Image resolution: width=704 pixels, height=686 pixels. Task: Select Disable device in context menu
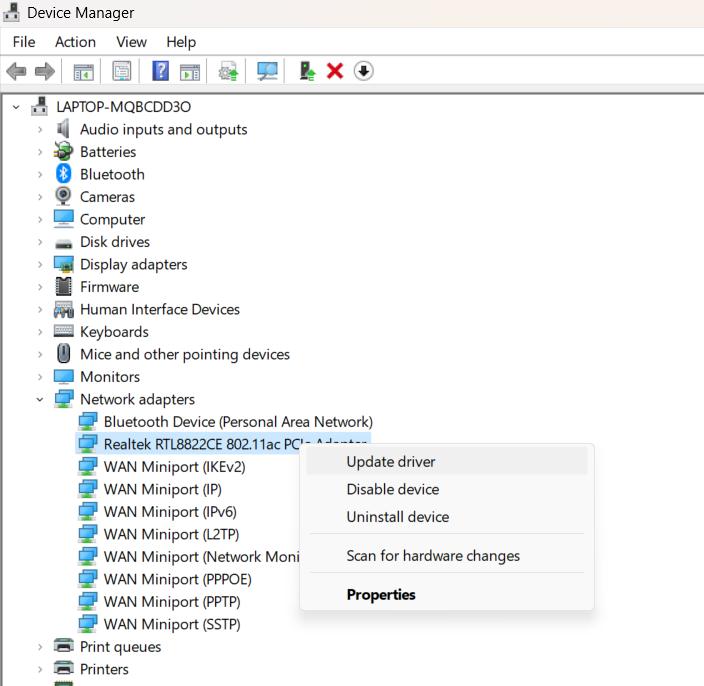392,489
